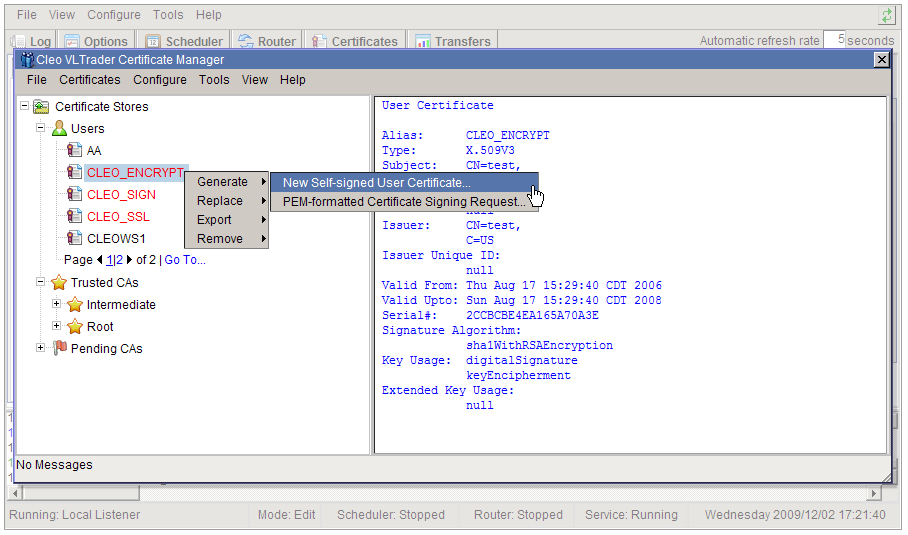Switch to the Scheduler tab

point(185,42)
